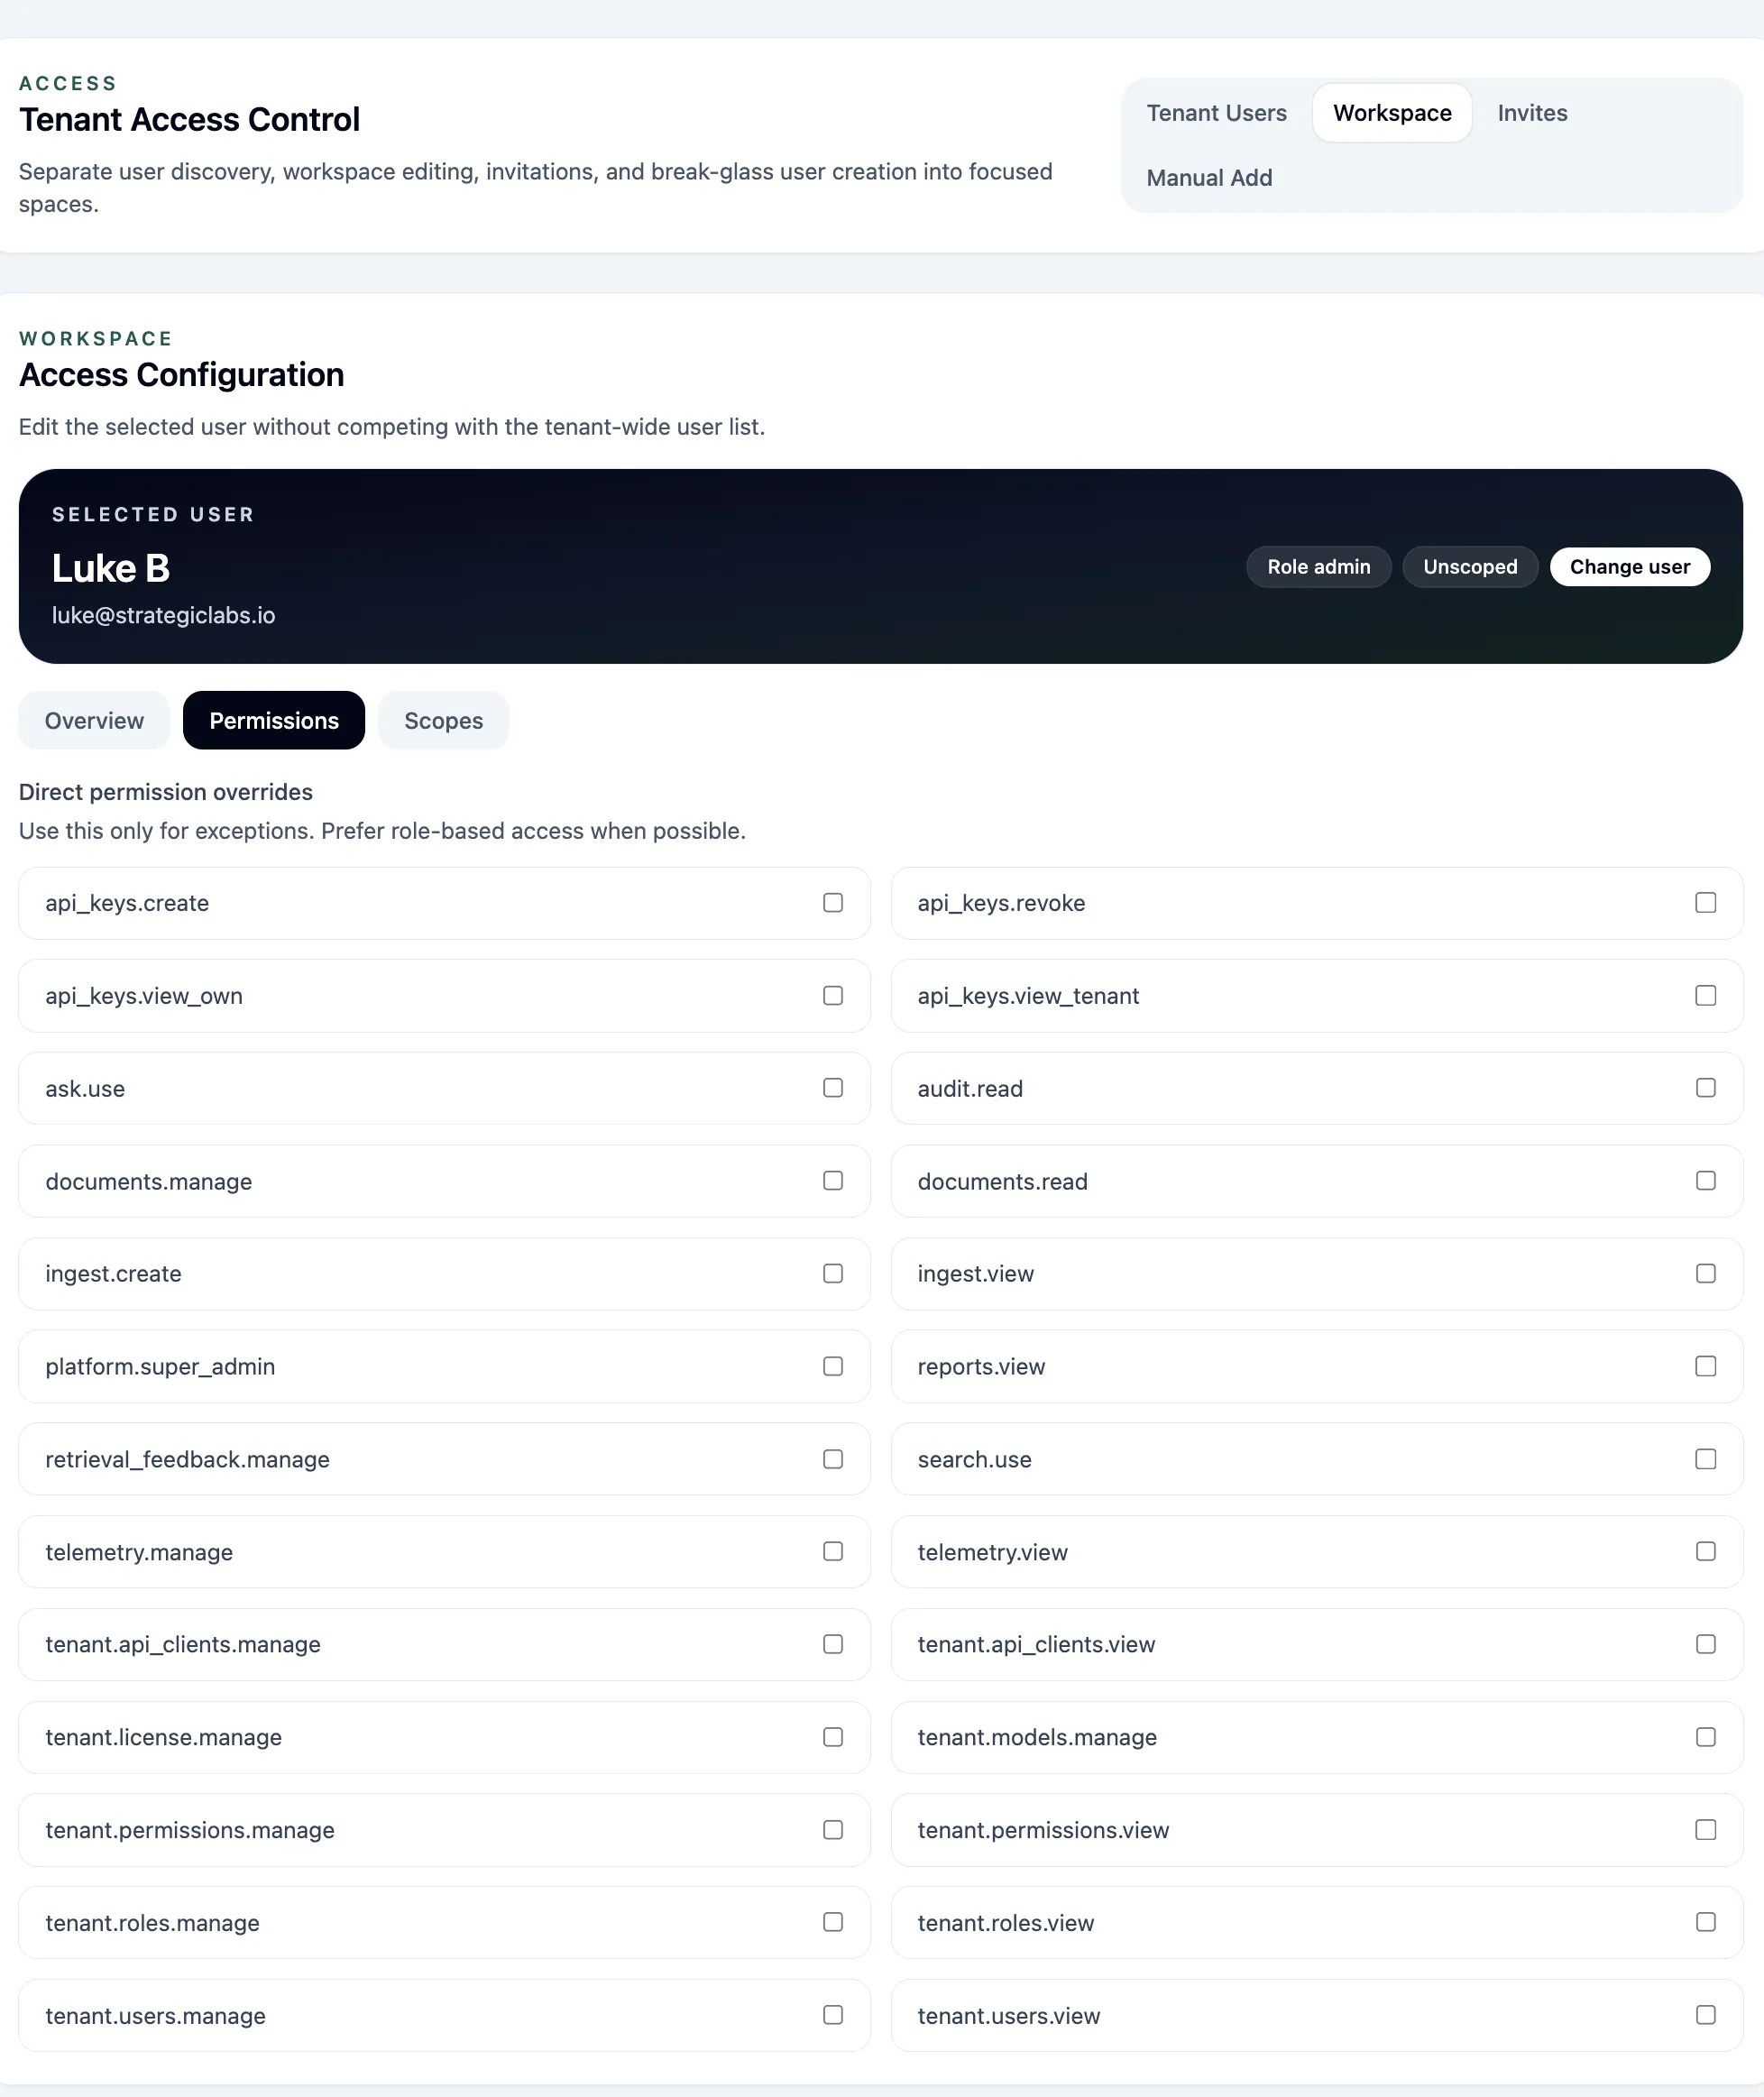Switch to the Tenant Users tab

coord(1216,113)
